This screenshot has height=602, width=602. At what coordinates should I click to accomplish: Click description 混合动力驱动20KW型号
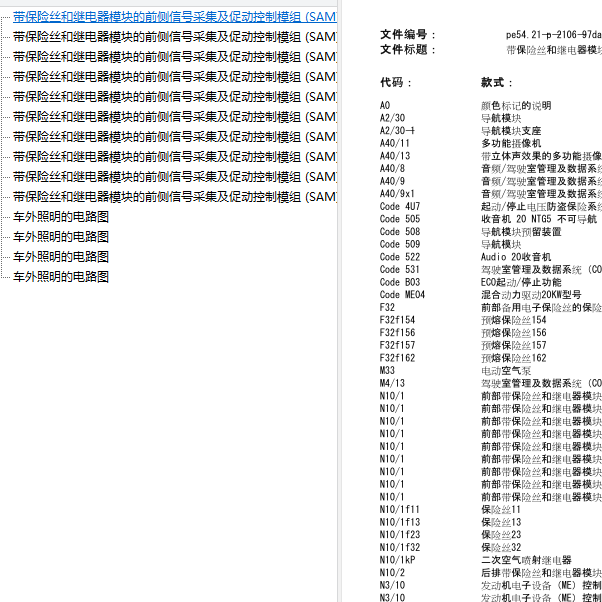point(531,295)
